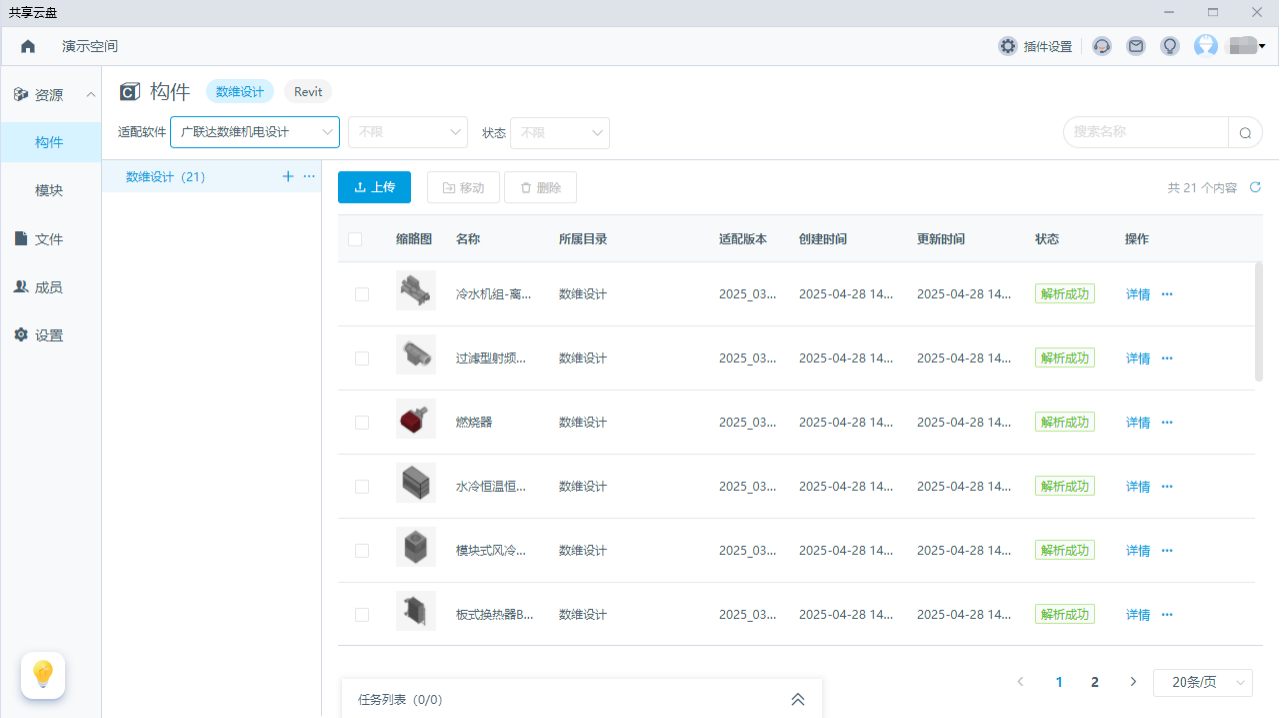This screenshot has height=718, width=1281.
Task: Expand the 任务列表 panel
Action: (797, 699)
